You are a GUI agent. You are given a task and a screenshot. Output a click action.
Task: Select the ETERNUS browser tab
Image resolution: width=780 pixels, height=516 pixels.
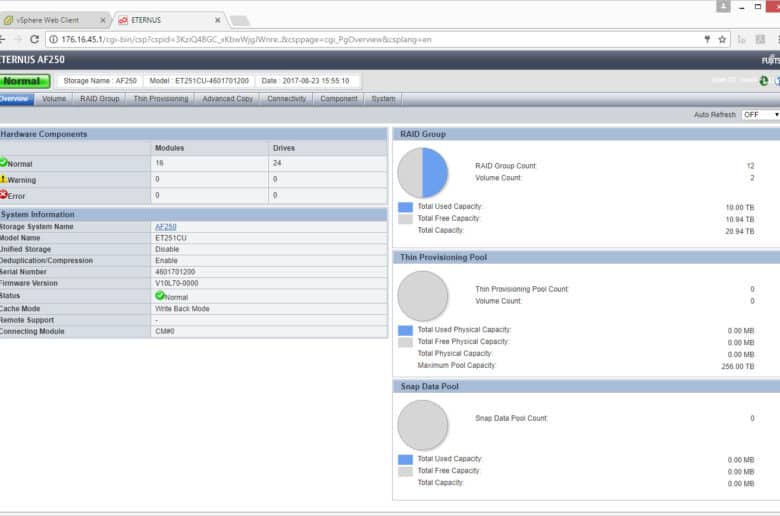169,20
